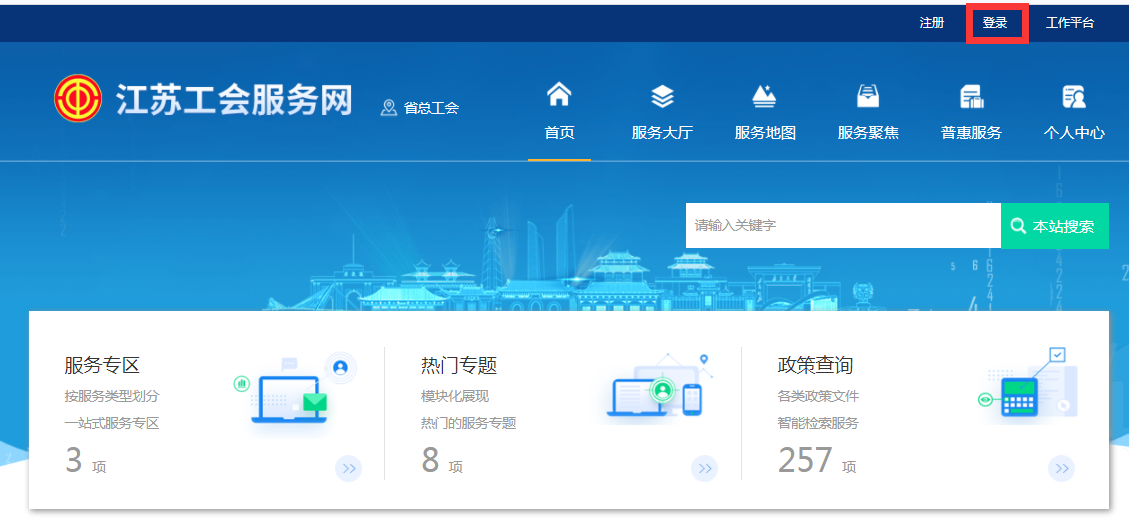
Task: Click the text 一站式服务专区
Action: pos(112,423)
